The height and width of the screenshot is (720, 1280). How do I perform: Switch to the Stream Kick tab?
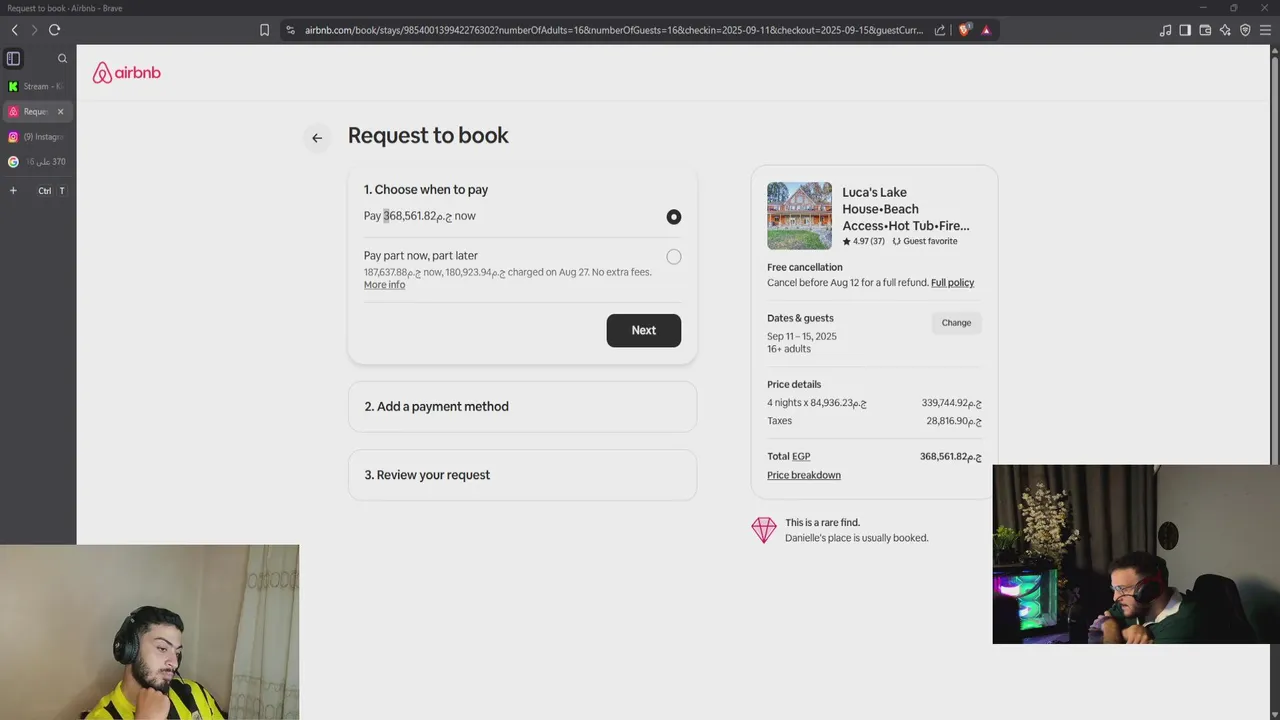tap(37, 87)
